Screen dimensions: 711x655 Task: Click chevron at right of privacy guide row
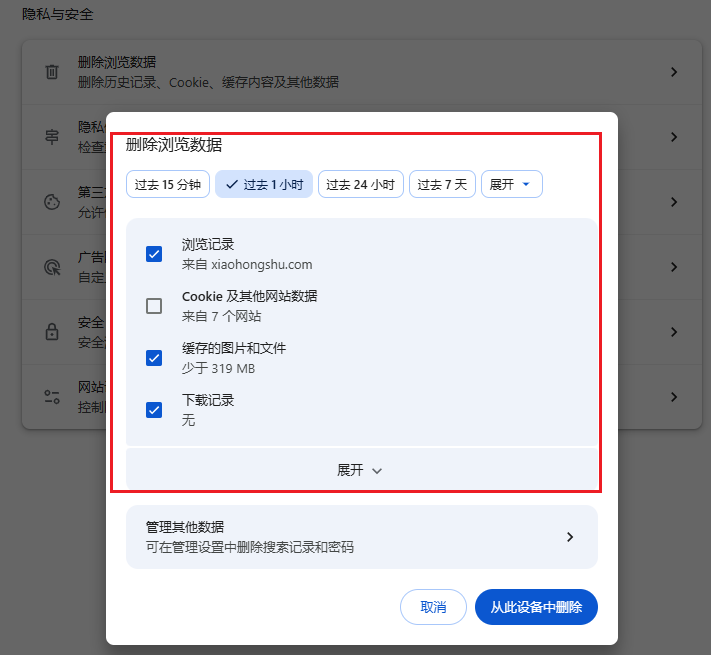674,137
